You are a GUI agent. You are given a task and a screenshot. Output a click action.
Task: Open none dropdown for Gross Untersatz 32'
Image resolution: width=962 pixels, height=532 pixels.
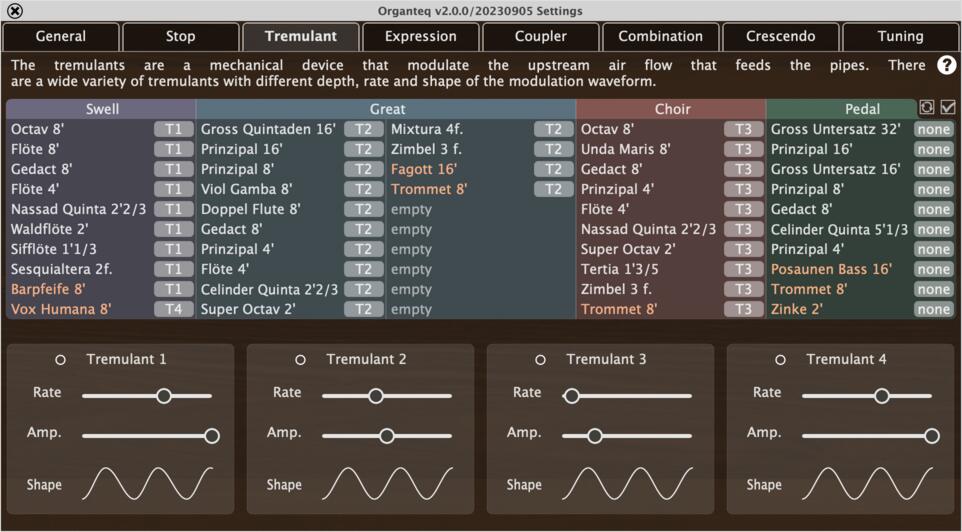pos(934,129)
